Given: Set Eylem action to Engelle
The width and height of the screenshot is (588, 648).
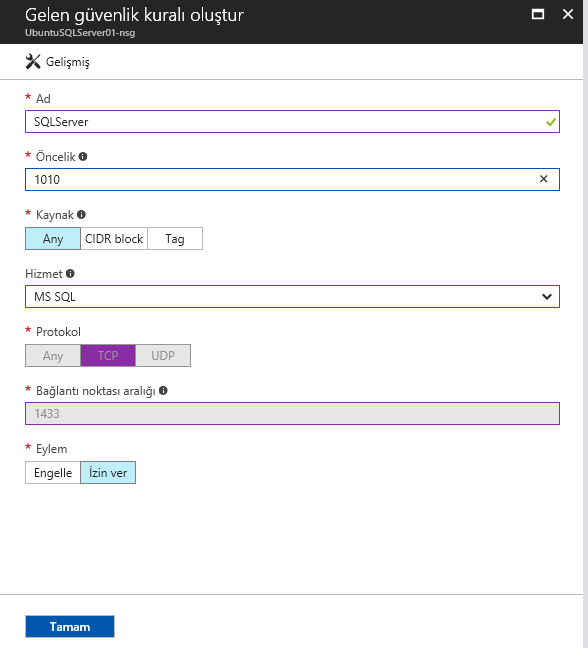Looking at the screenshot, I should (53, 472).
